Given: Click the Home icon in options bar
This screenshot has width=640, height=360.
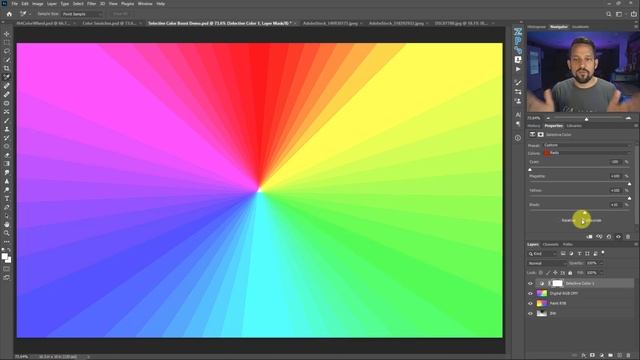Looking at the screenshot, I should click(9, 14).
